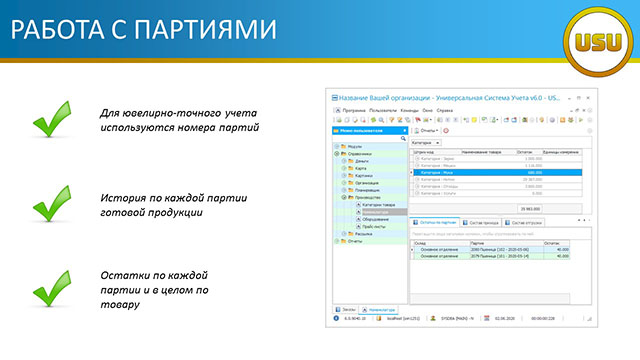Click the application icon left of Программа menu
The image size is (640, 360).
tap(337, 110)
